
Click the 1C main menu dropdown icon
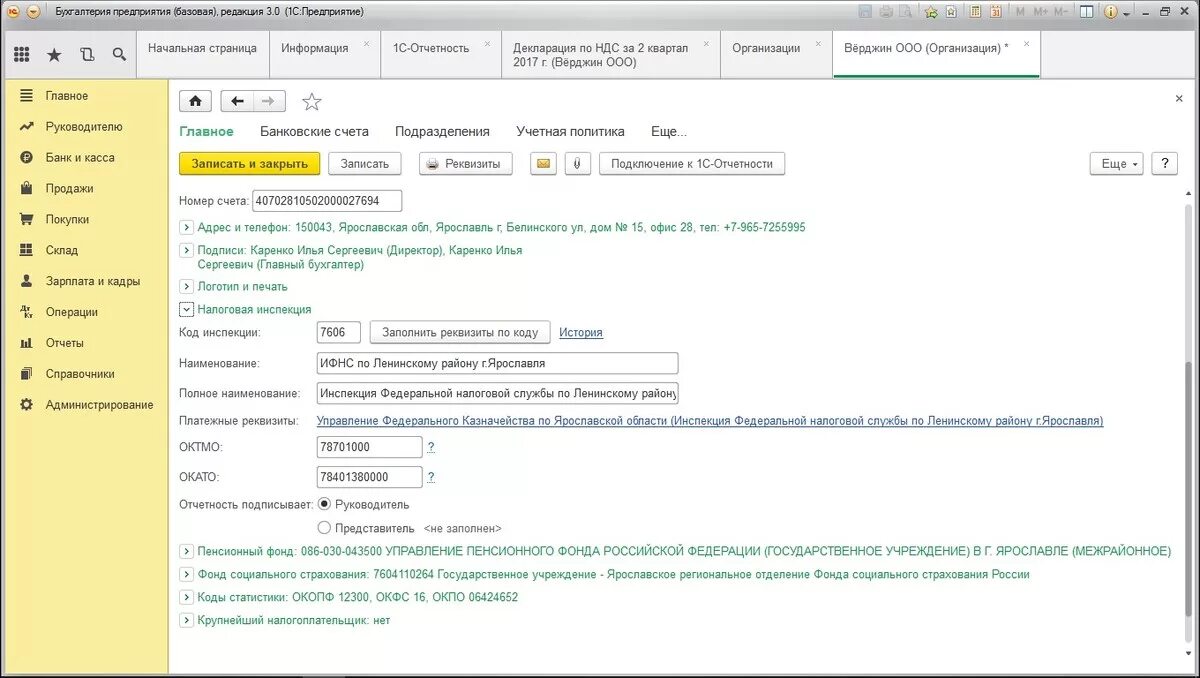tap(32, 12)
